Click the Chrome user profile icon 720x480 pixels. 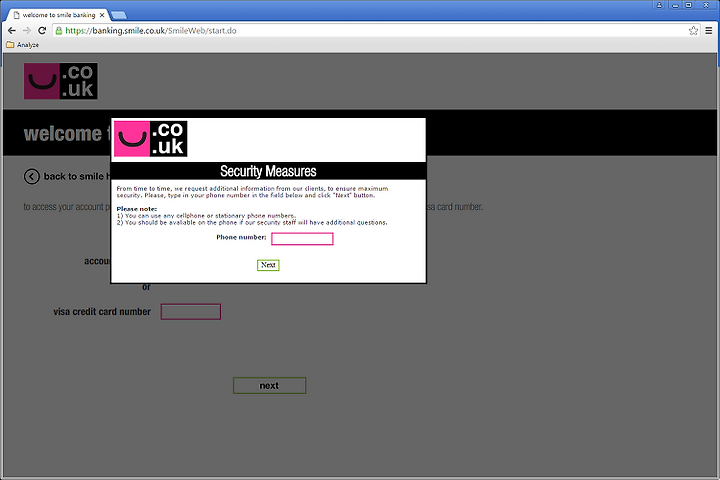coord(659,5)
